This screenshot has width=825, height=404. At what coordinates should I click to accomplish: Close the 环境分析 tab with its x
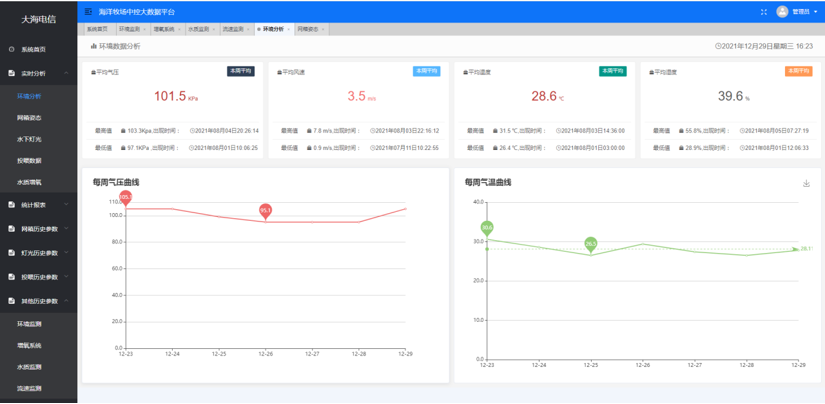pyautogui.click(x=287, y=30)
